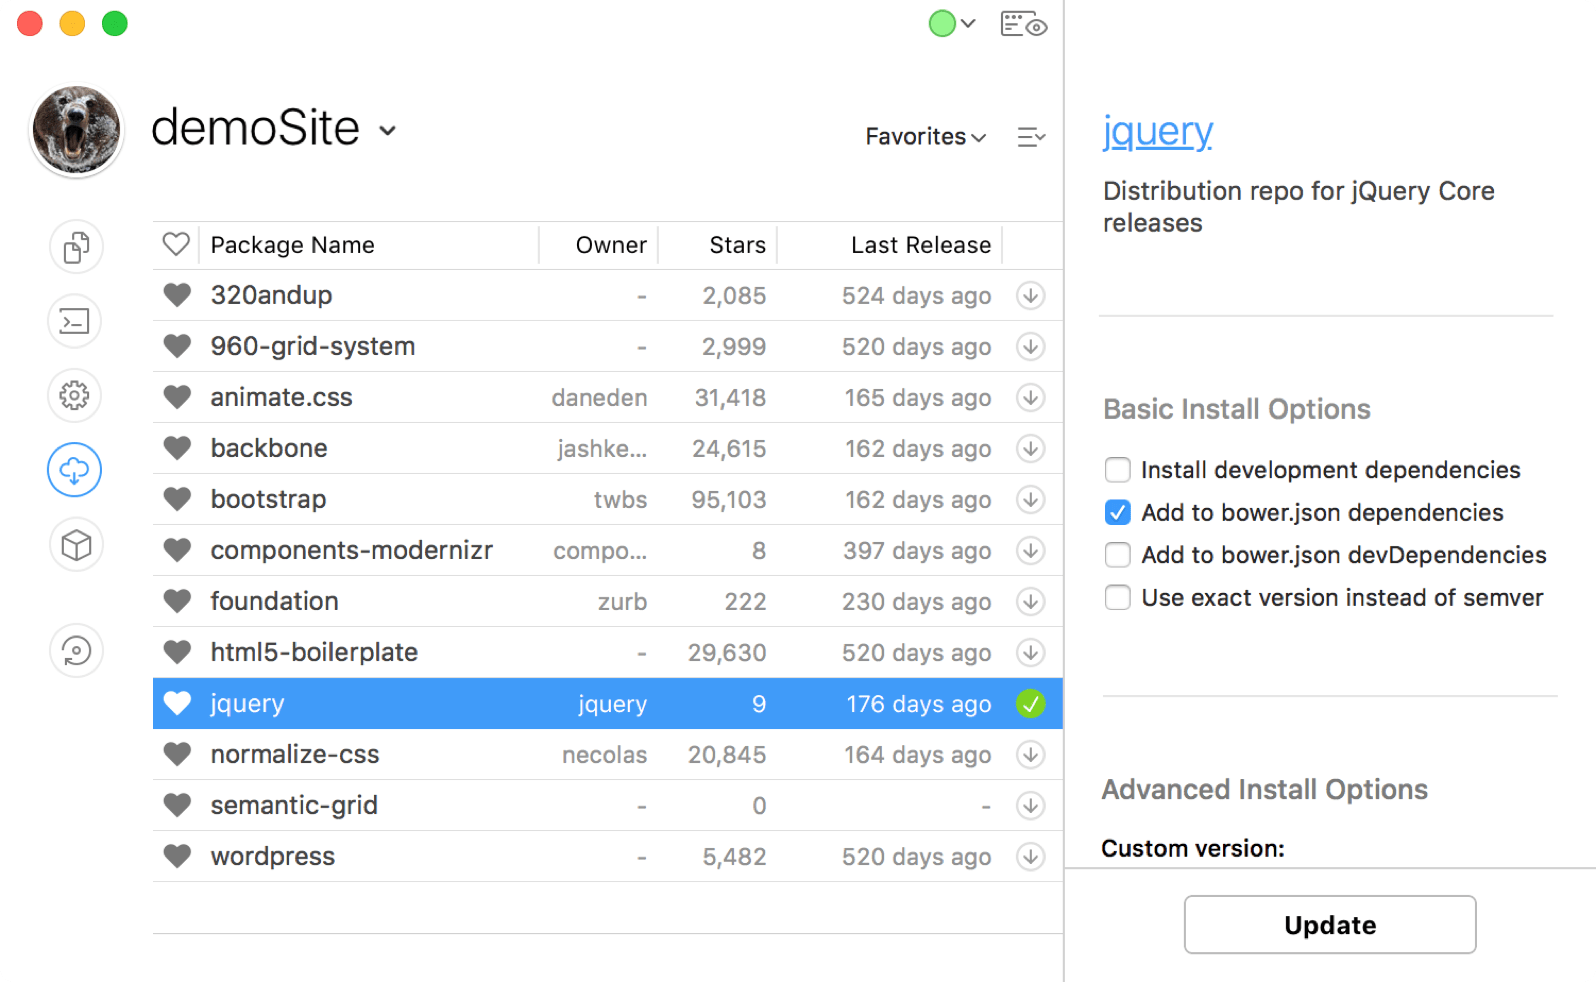This screenshot has height=984, width=1596.
Task: Click download arrow for wordpress
Action: point(1031,857)
